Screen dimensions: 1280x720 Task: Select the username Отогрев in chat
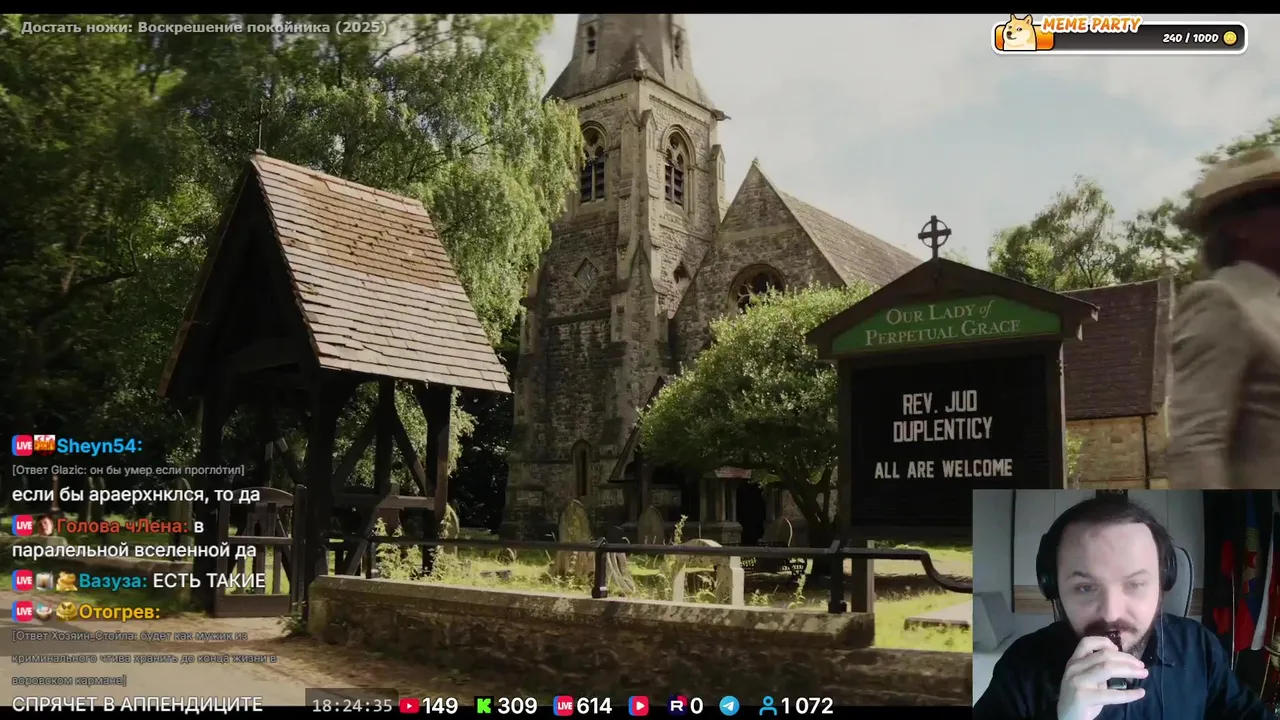point(119,612)
